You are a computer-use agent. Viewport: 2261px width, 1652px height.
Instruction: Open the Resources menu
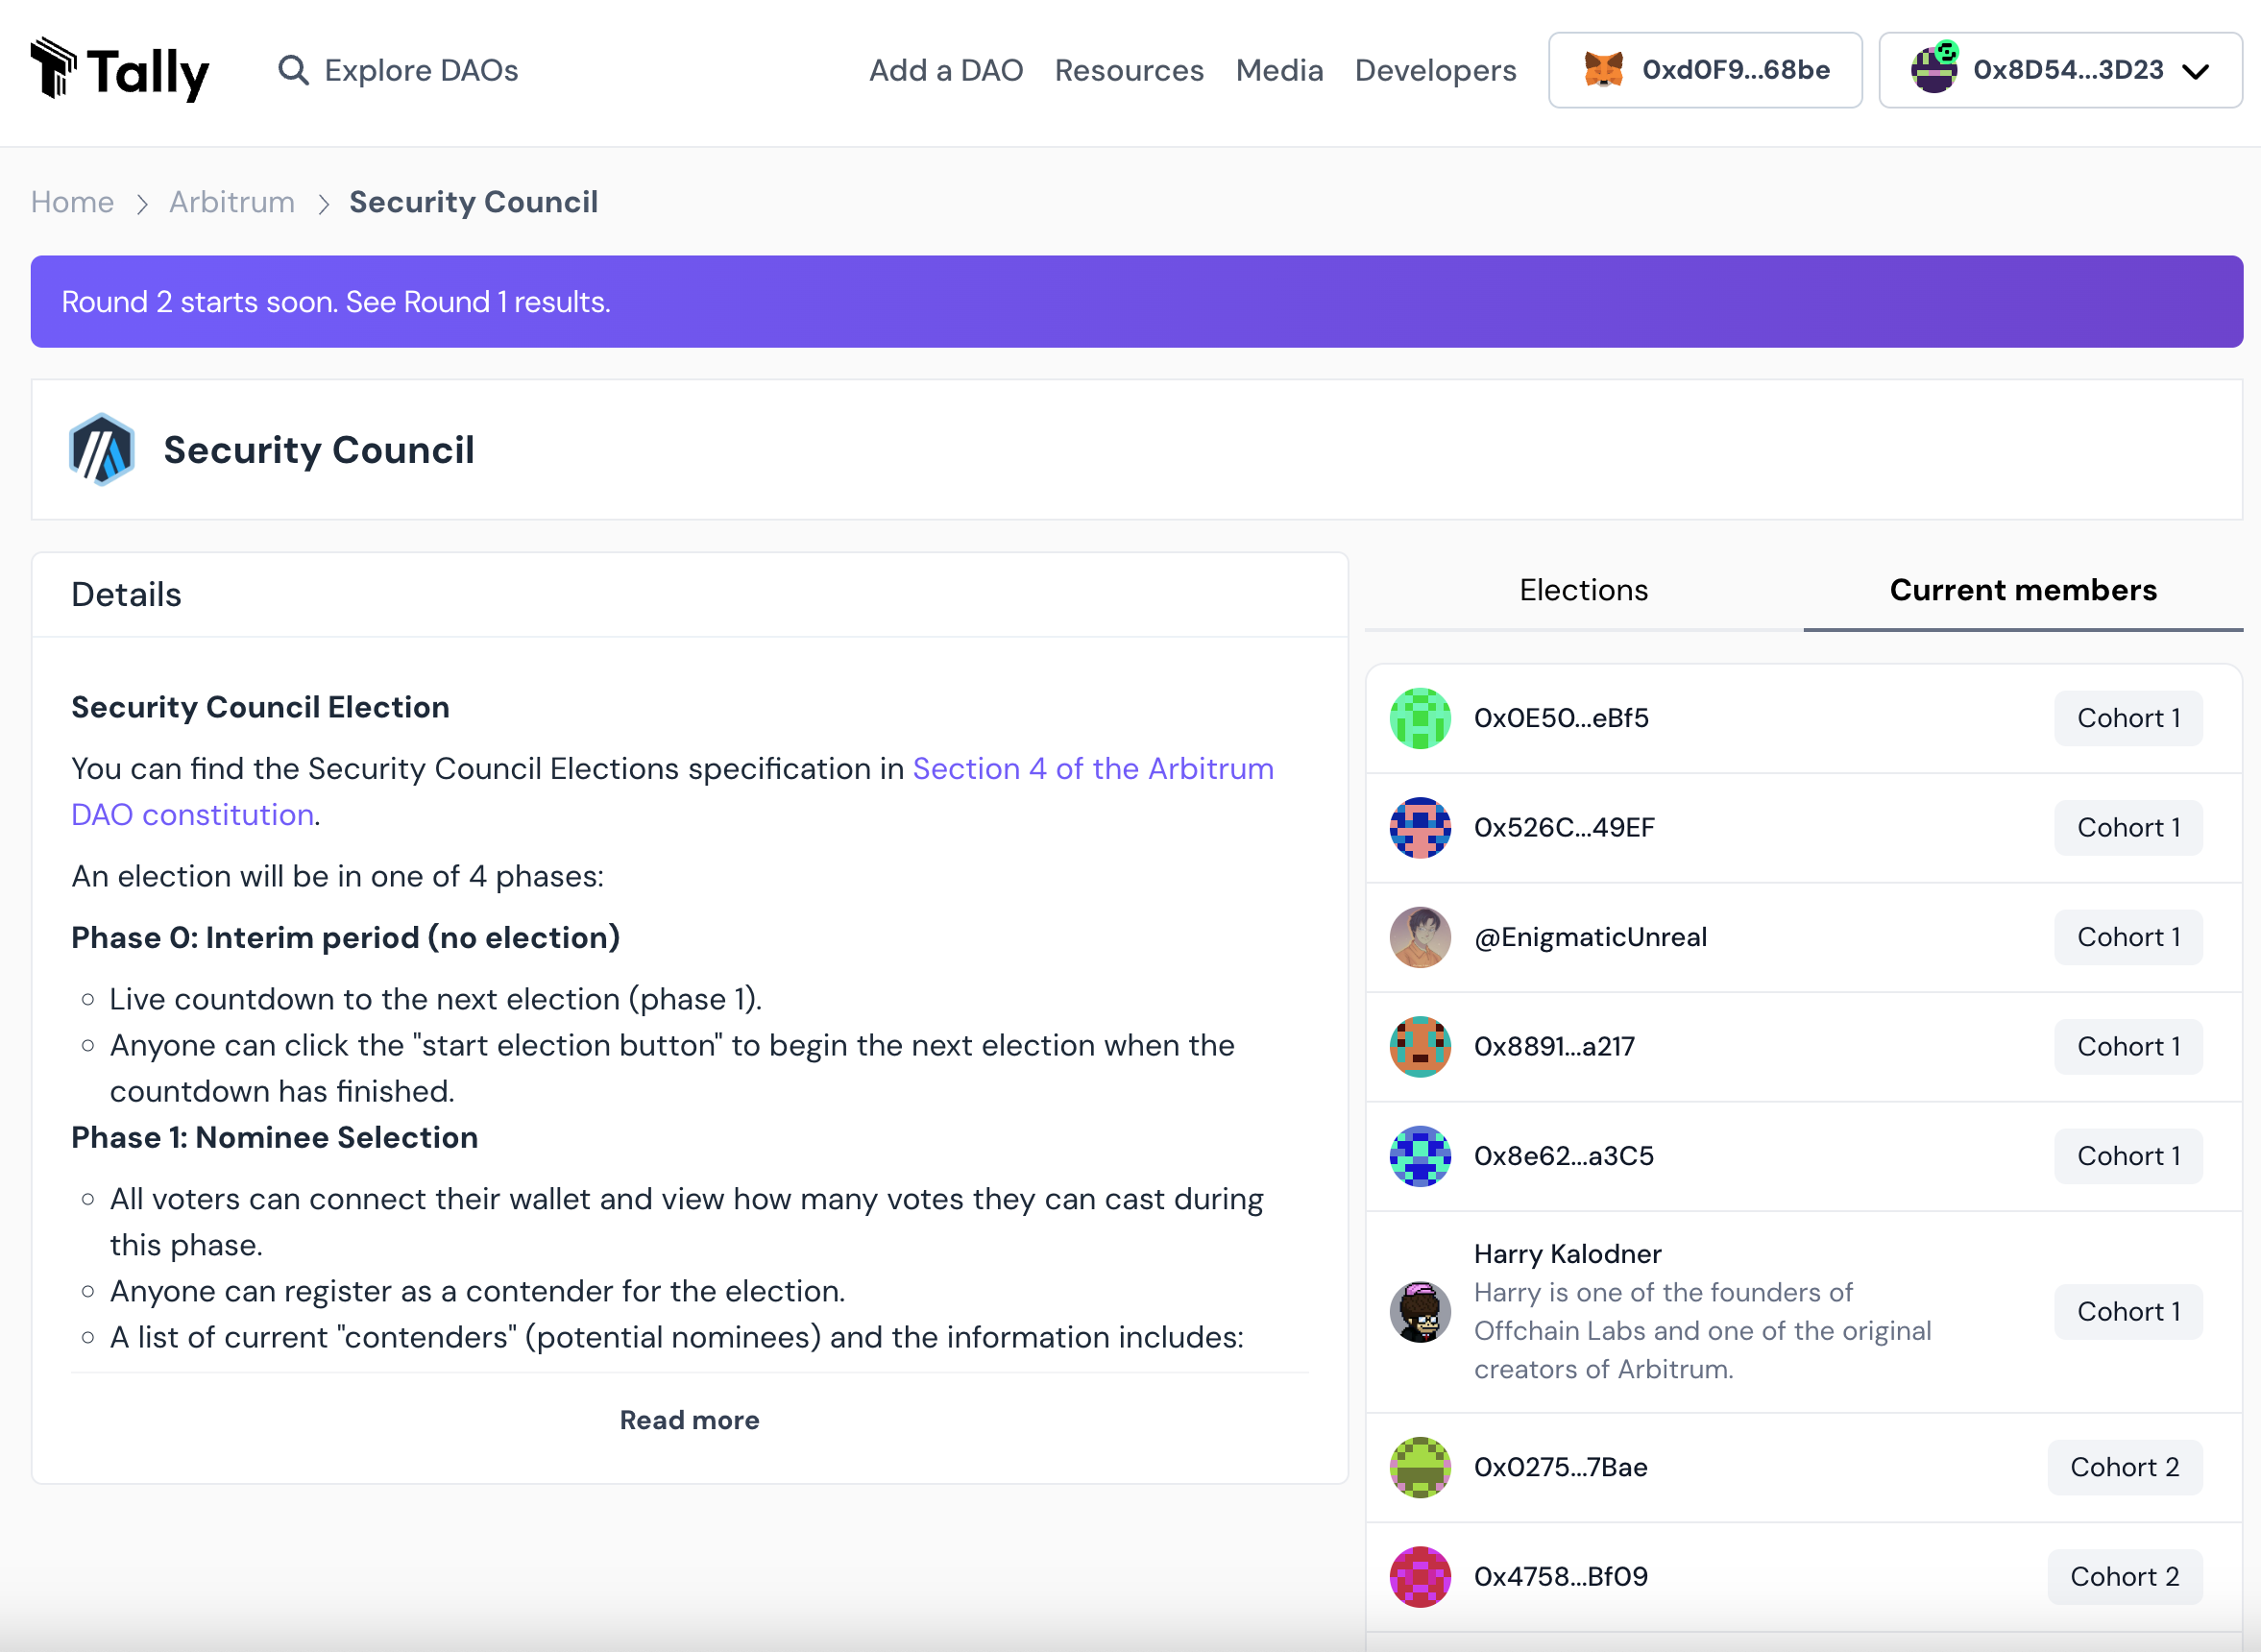point(1129,70)
